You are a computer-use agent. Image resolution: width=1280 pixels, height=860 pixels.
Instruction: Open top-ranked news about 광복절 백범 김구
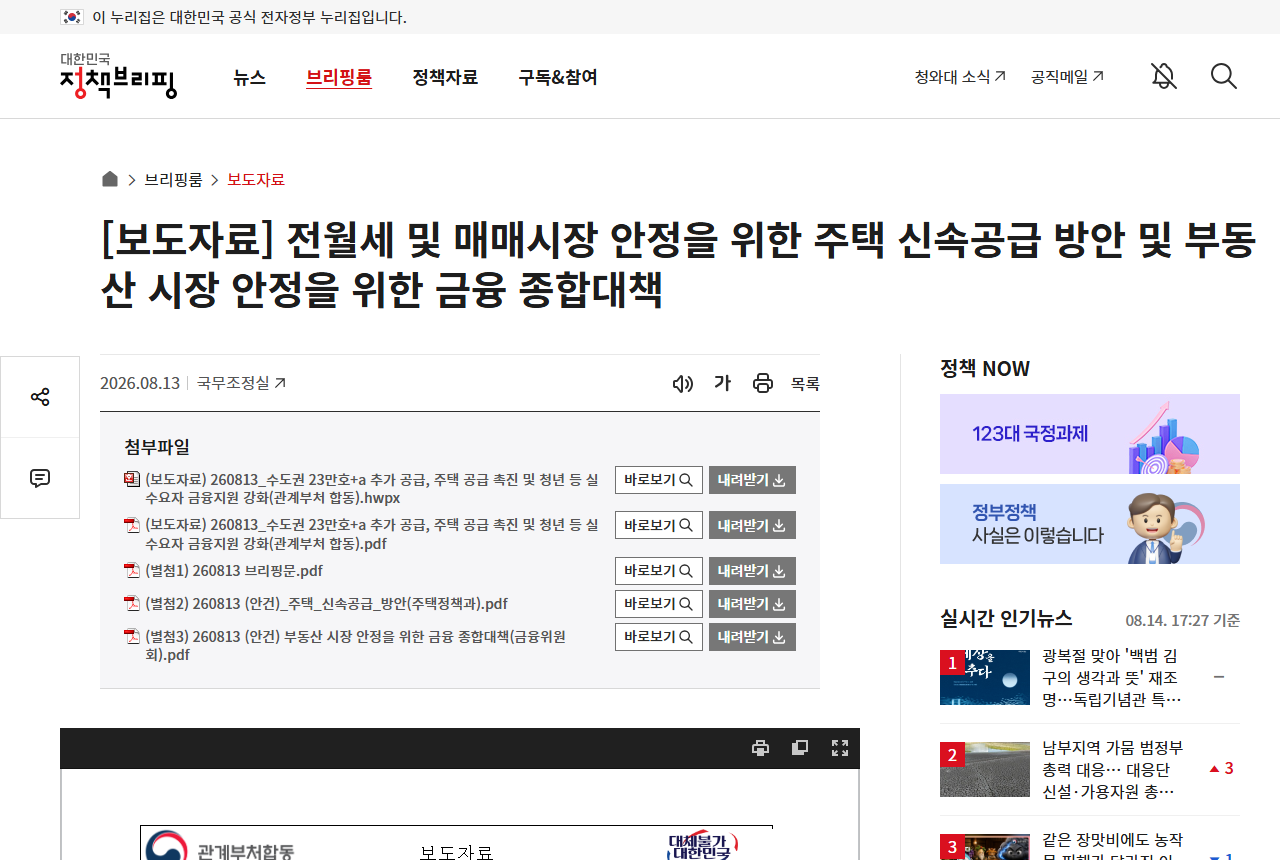(1112, 677)
